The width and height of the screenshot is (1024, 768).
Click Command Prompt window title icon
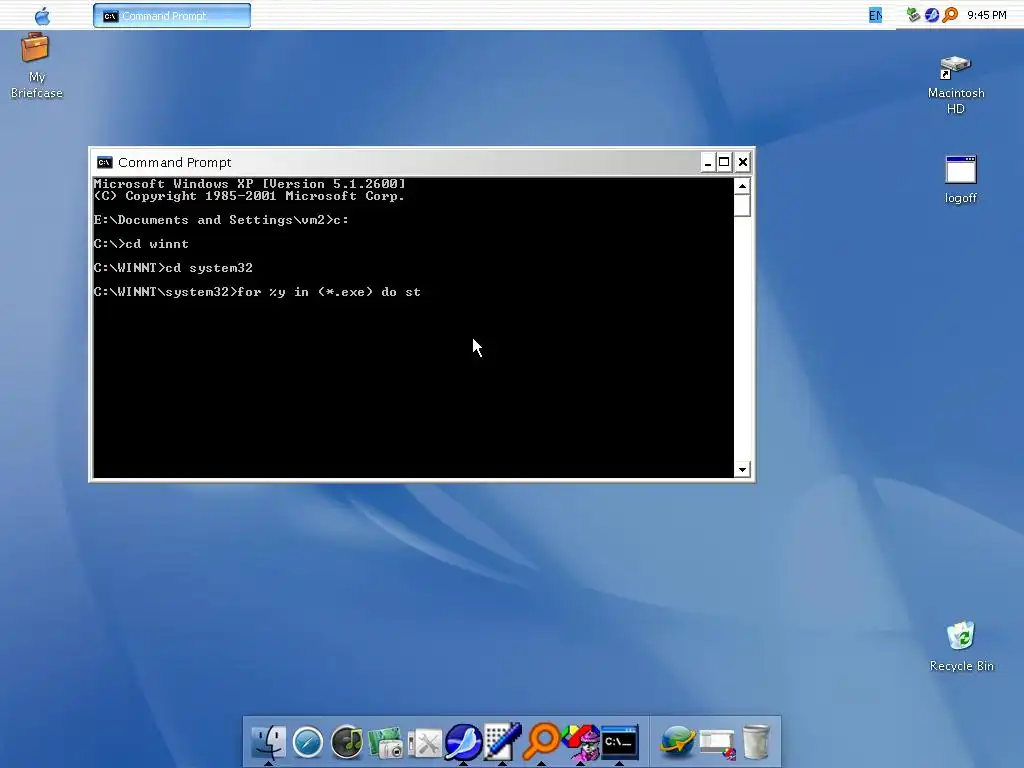click(x=104, y=163)
